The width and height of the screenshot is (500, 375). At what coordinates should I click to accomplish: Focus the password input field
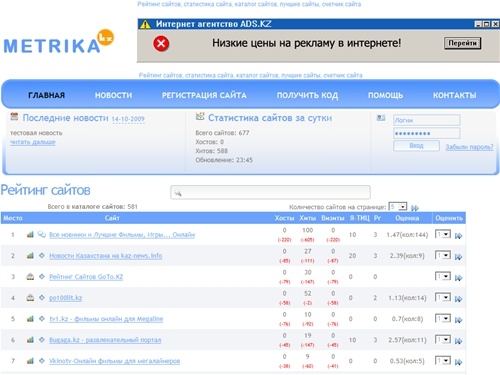coord(427,133)
